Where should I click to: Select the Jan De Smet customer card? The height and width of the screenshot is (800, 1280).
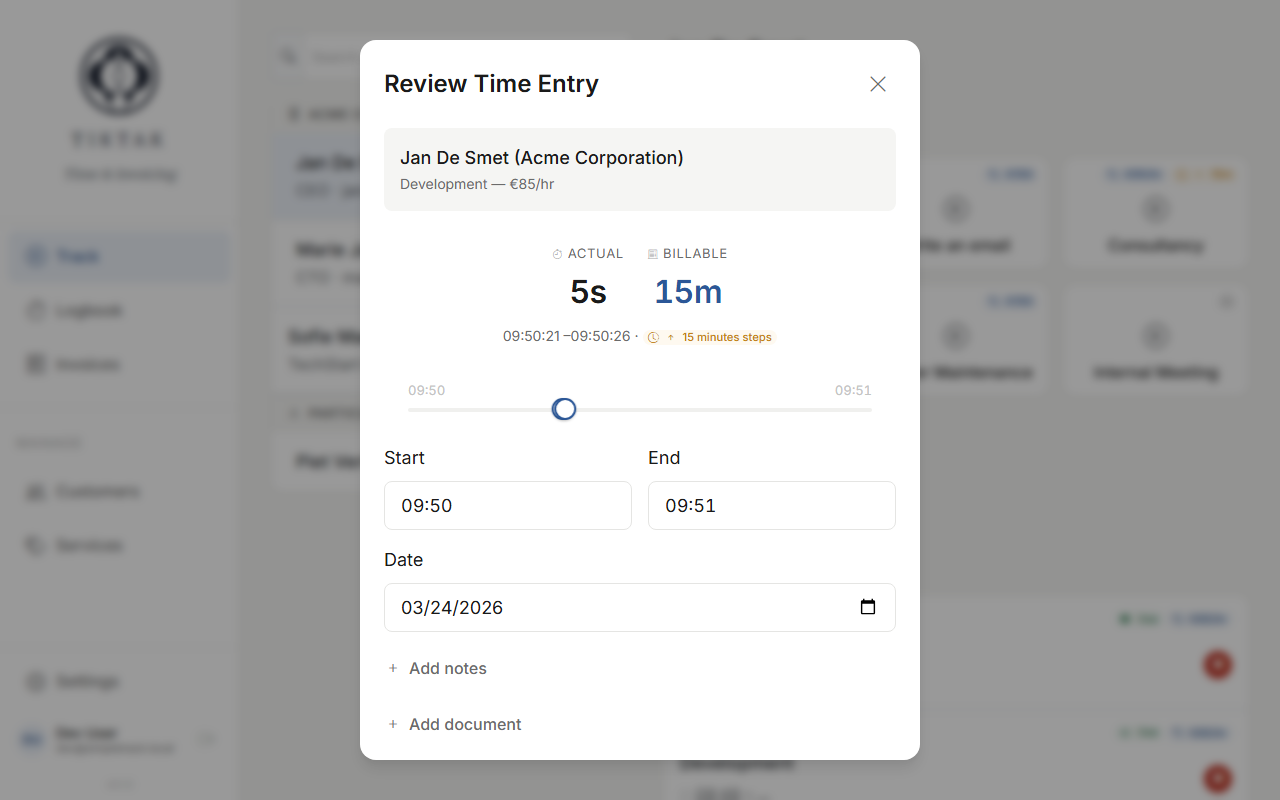click(x=640, y=169)
